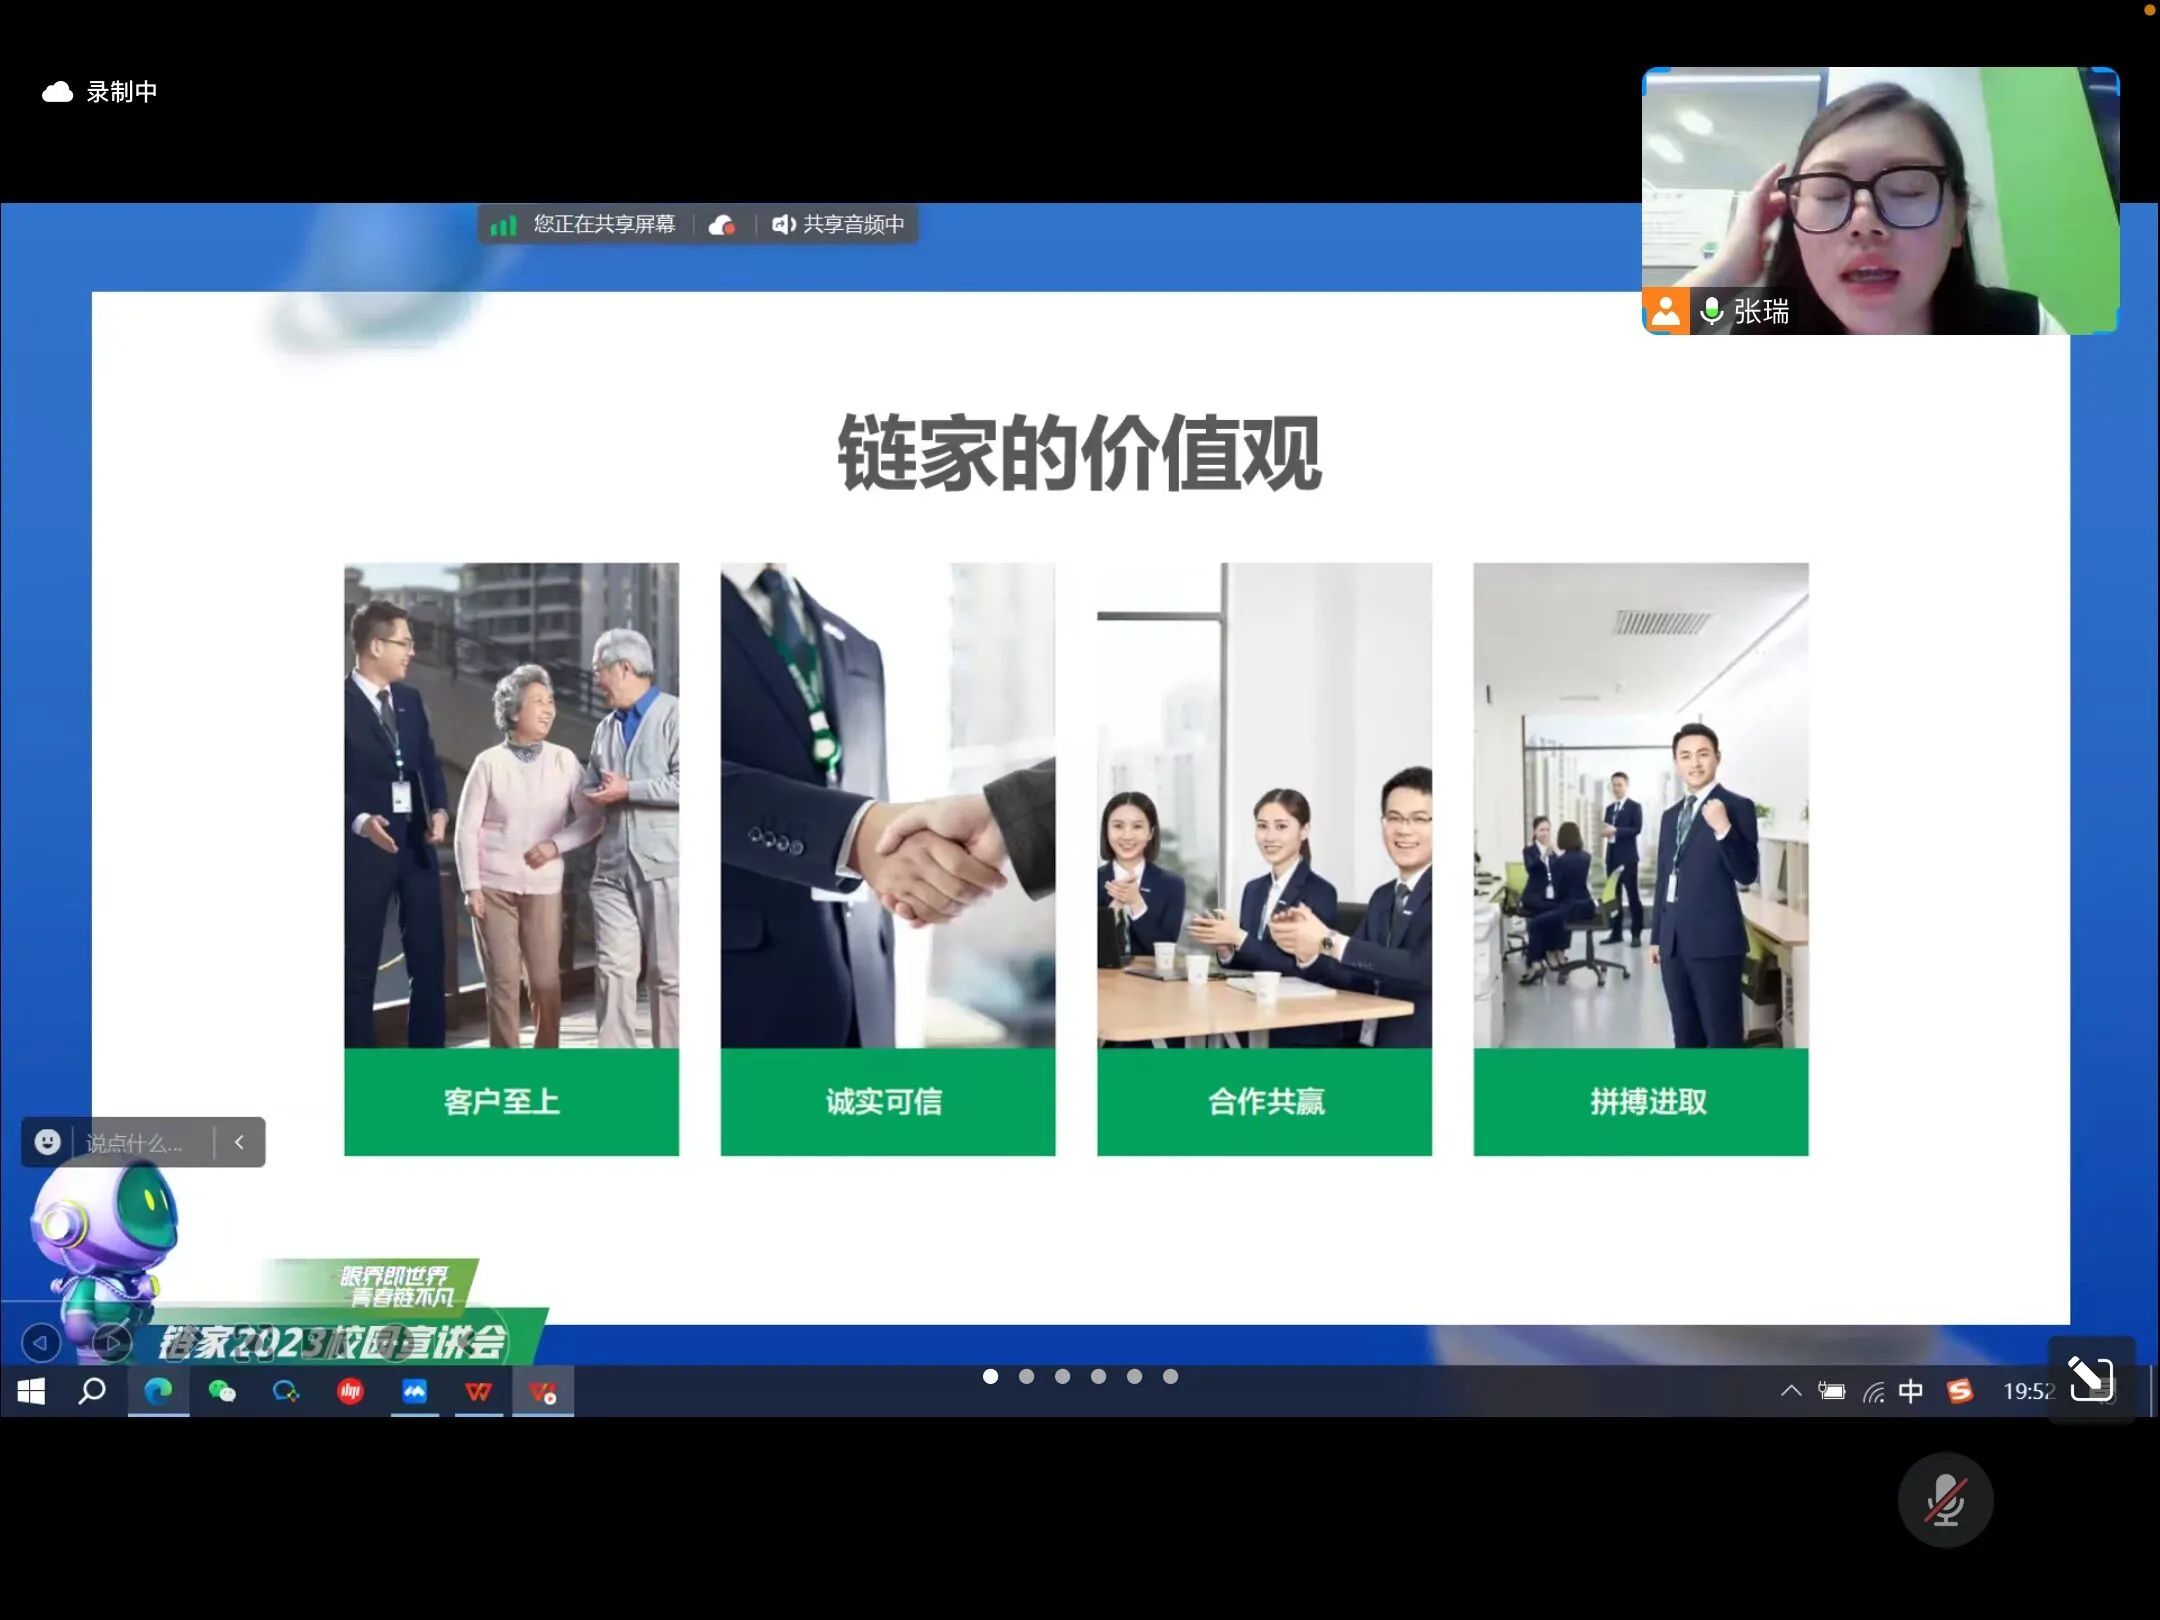Collapse the chat bar with the arrow

pyautogui.click(x=239, y=1142)
